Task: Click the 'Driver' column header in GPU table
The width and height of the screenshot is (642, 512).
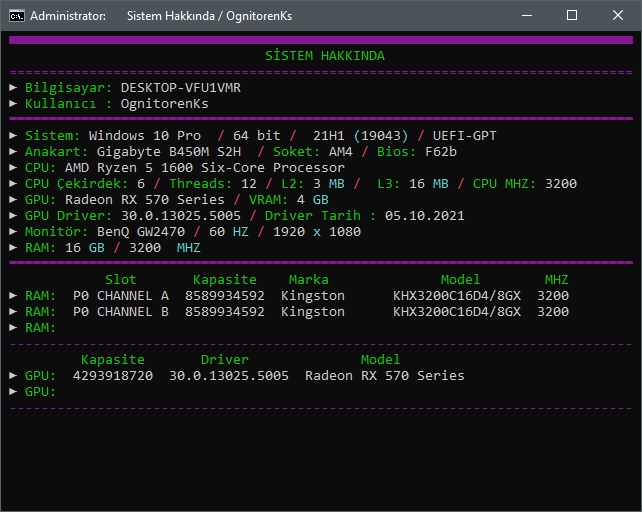Action: 224,359
